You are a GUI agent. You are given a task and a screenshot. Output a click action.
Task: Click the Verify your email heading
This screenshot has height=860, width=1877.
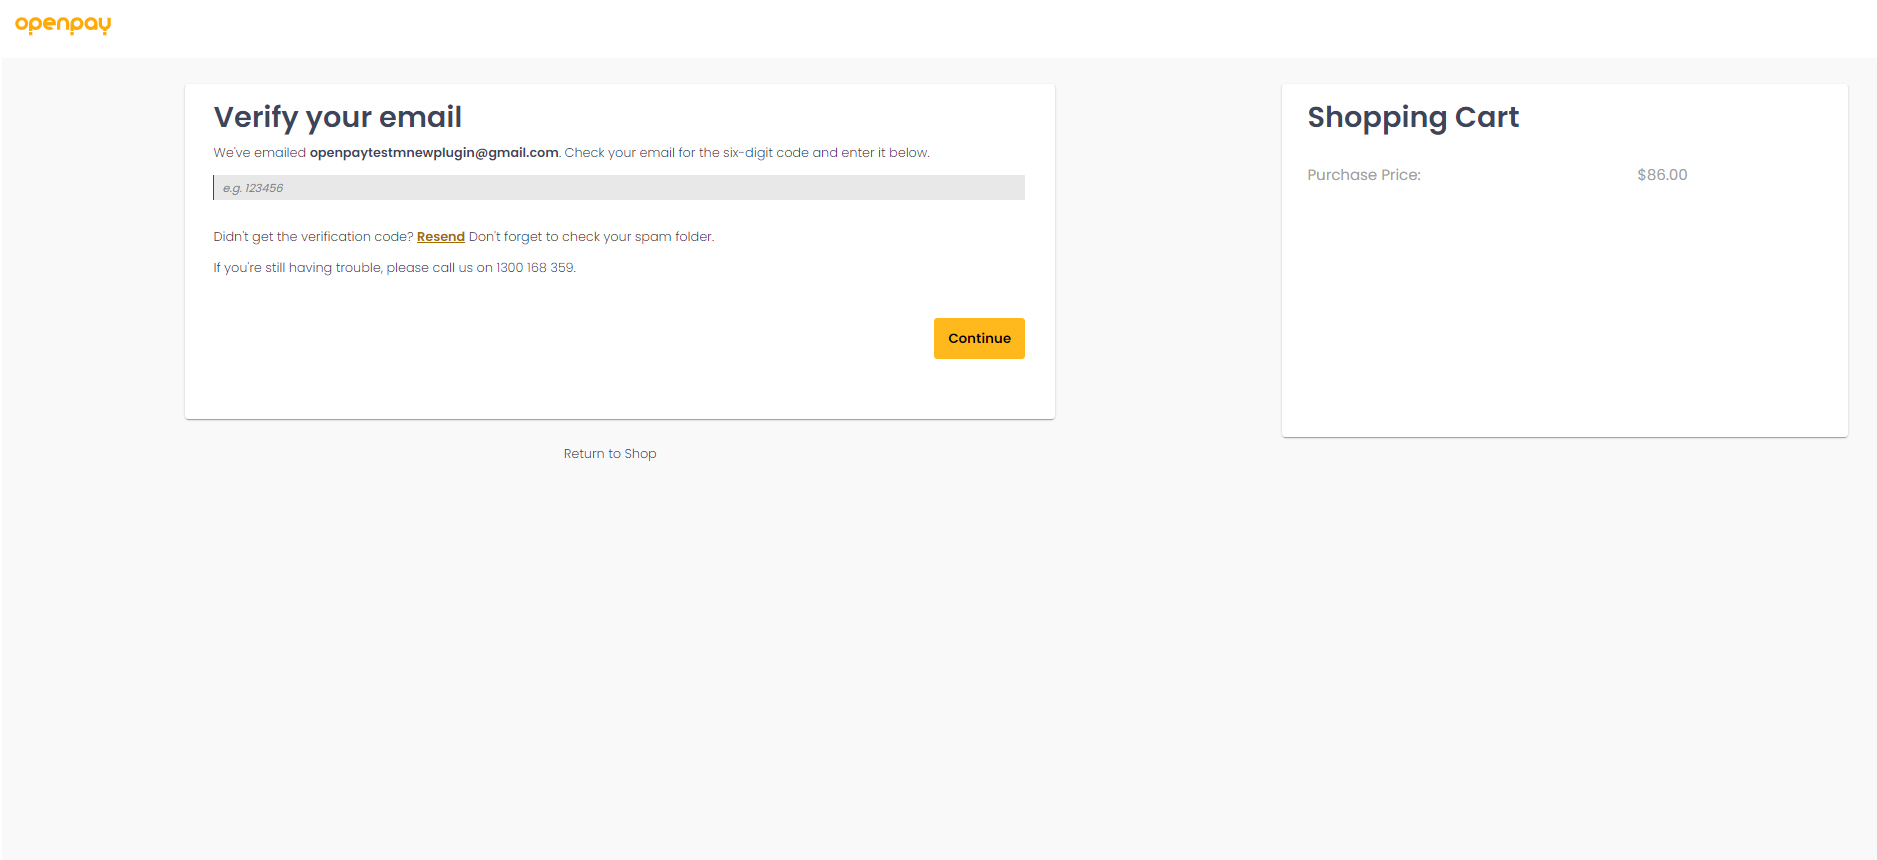click(337, 118)
